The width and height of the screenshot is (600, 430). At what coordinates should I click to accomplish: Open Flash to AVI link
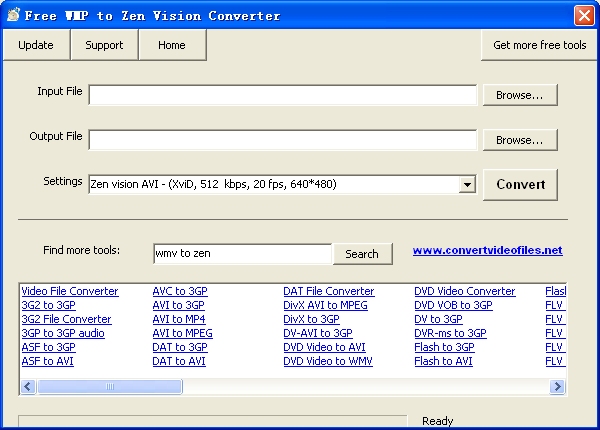[x=443, y=361]
